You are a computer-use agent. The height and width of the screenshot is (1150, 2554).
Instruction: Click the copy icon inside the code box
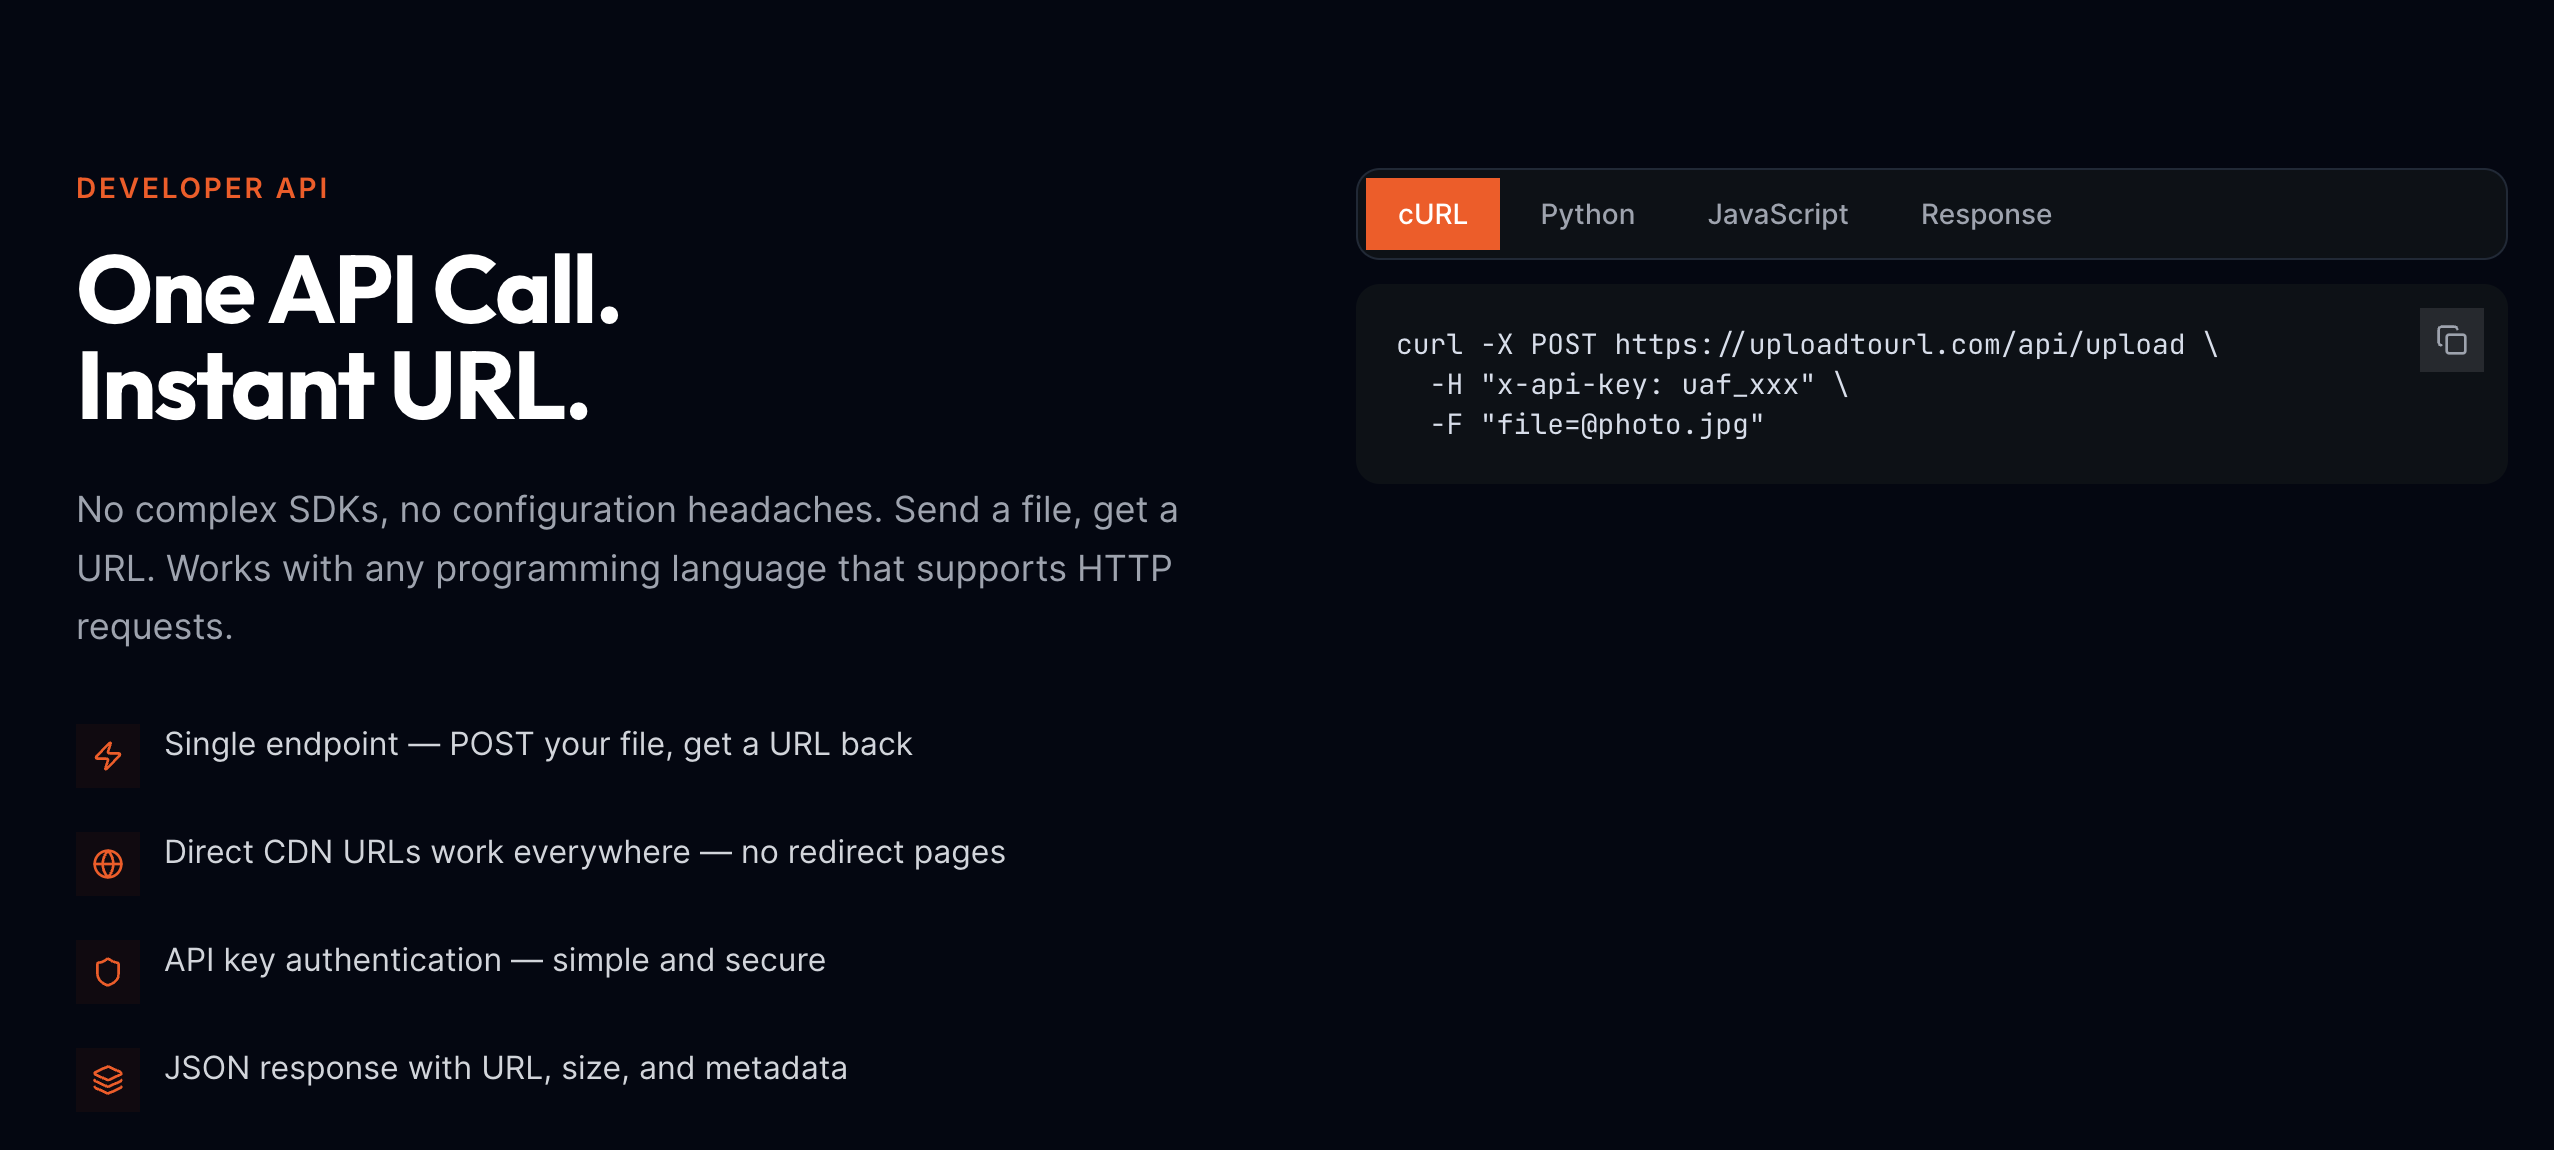pos(2450,340)
